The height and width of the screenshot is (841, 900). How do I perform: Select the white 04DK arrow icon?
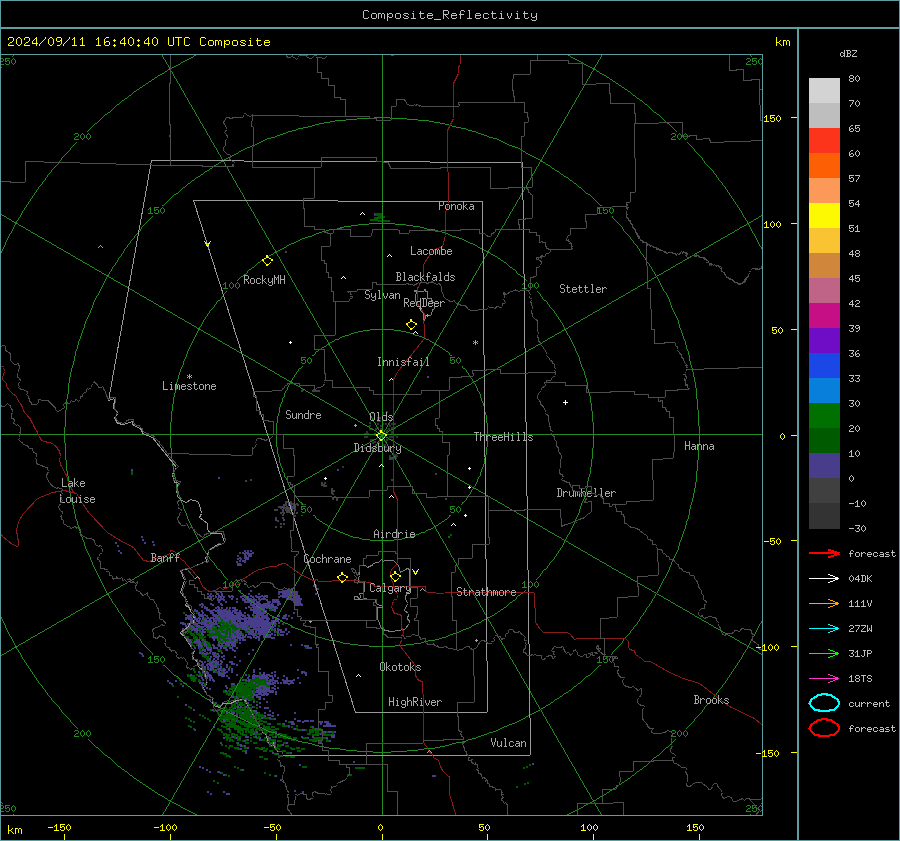coord(824,578)
